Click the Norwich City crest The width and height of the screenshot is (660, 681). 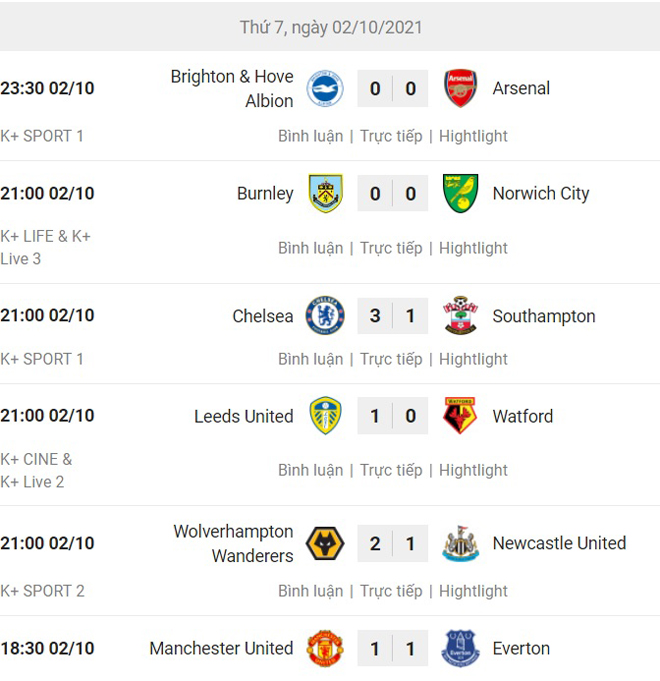[461, 194]
